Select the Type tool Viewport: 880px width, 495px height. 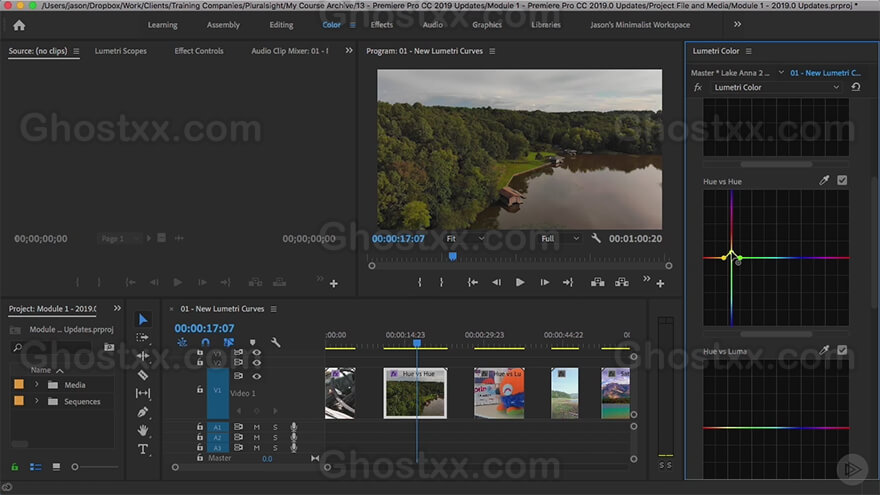click(143, 449)
